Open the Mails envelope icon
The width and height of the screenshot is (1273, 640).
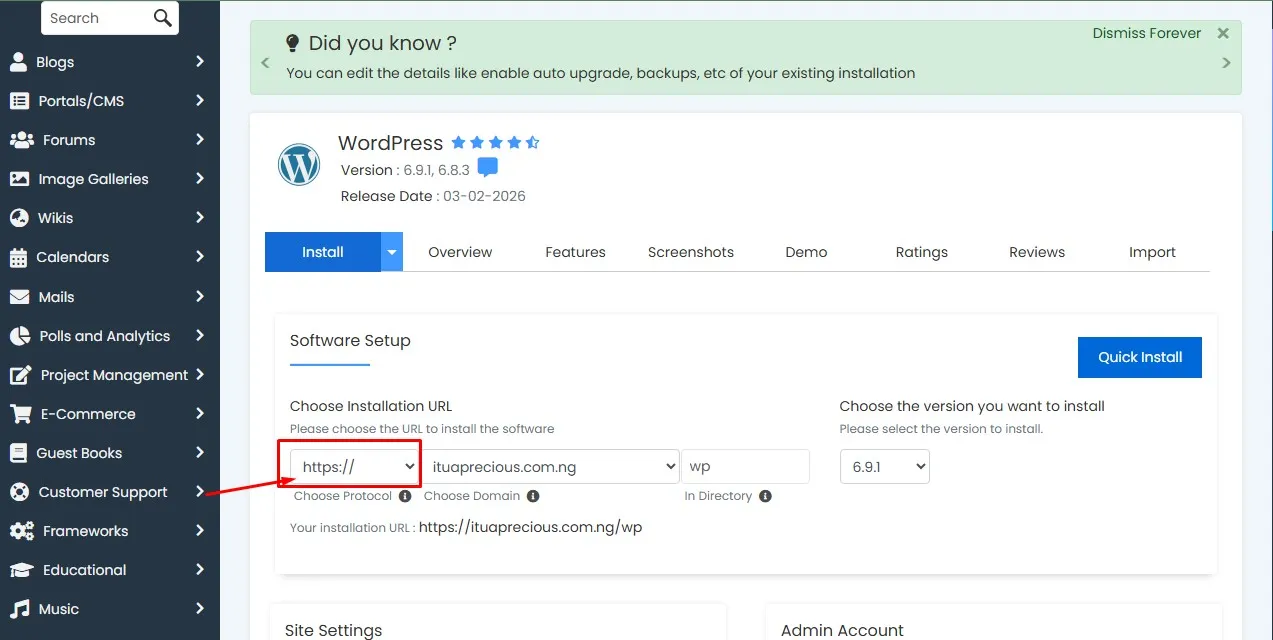pyautogui.click(x=20, y=296)
